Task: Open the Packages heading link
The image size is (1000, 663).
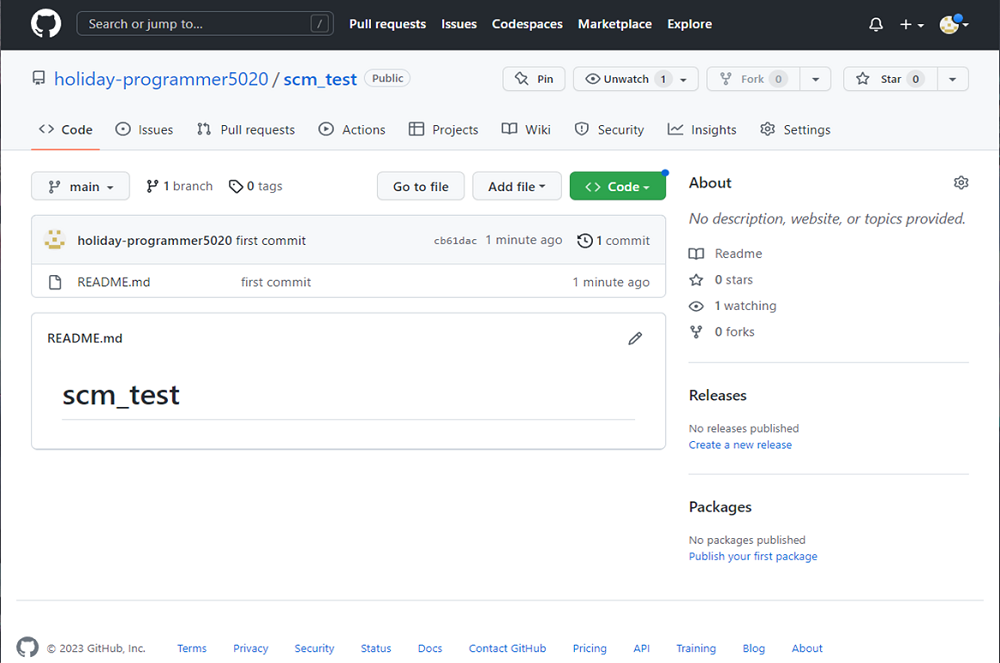Action: coord(720,507)
